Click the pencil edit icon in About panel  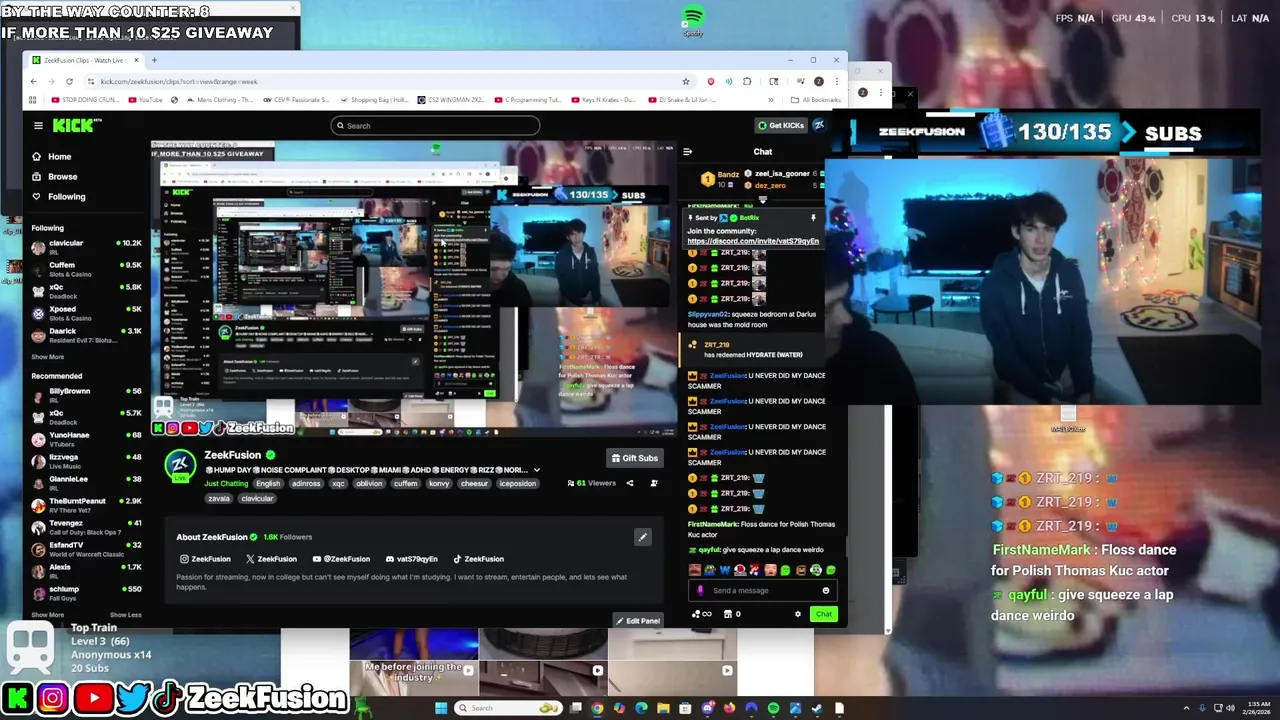643,537
